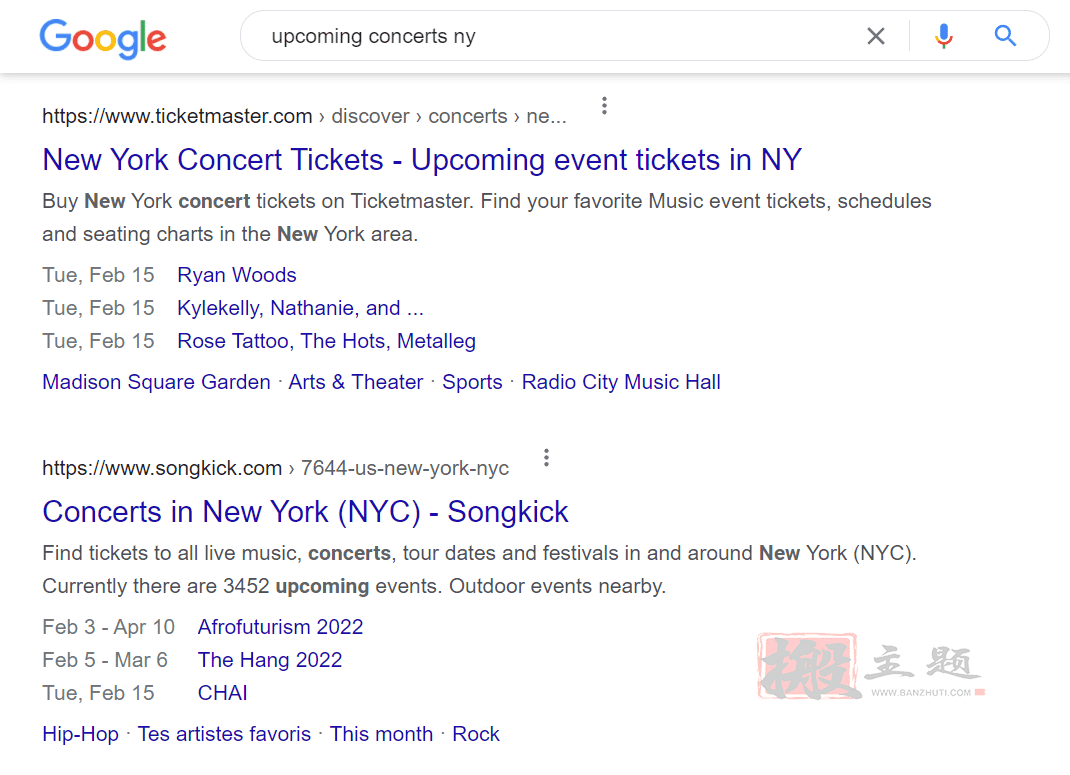The image size is (1070, 775).
Task: Click the Ryan Woods event link
Action: pyautogui.click(x=237, y=275)
